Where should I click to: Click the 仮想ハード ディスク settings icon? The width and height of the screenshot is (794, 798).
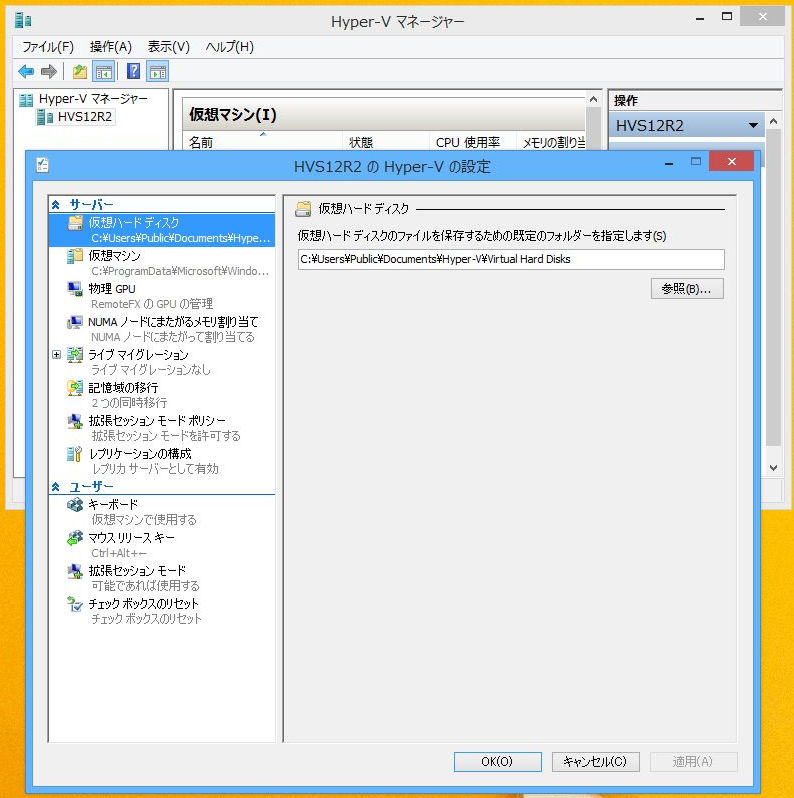pyautogui.click(x=75, y=223)
